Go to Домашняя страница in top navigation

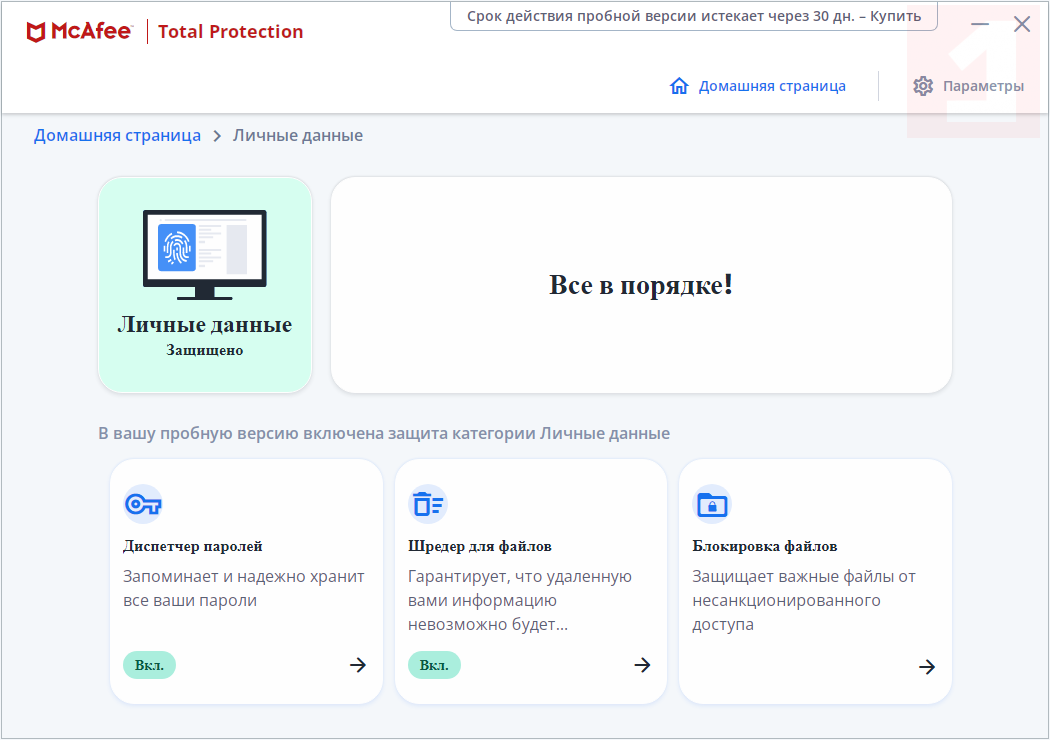(772, 86)
